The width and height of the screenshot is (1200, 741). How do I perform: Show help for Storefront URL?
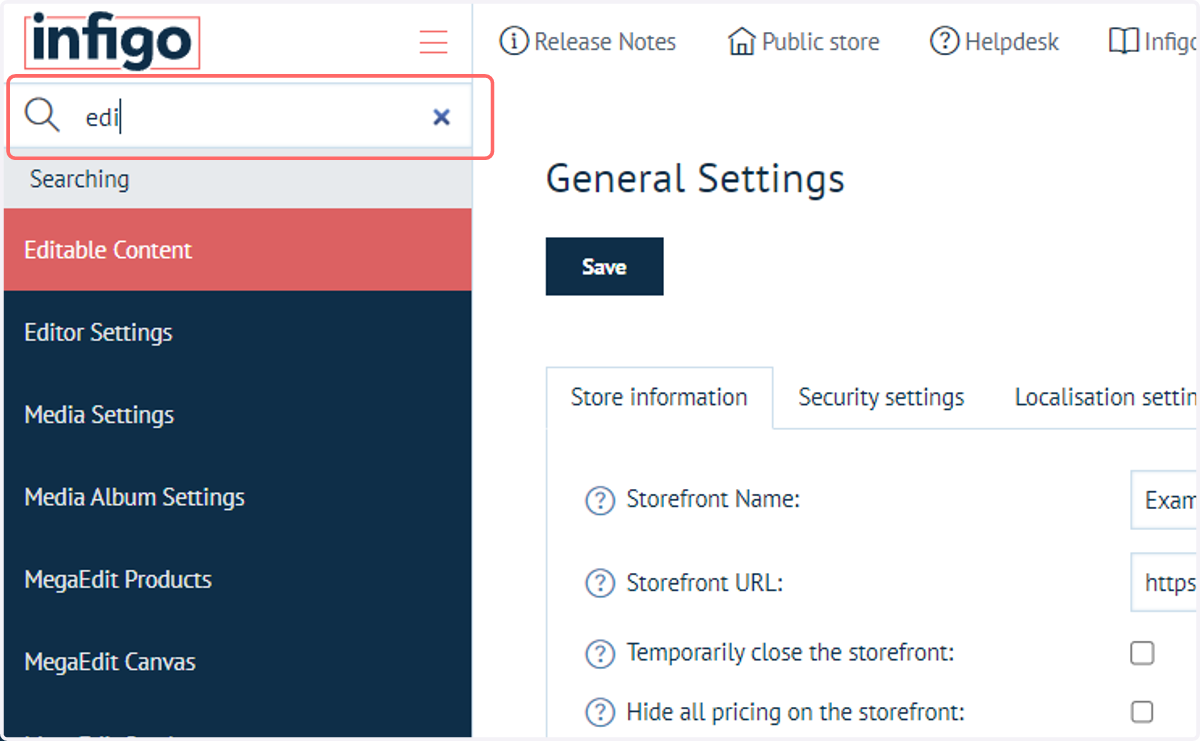pos(599,583)
